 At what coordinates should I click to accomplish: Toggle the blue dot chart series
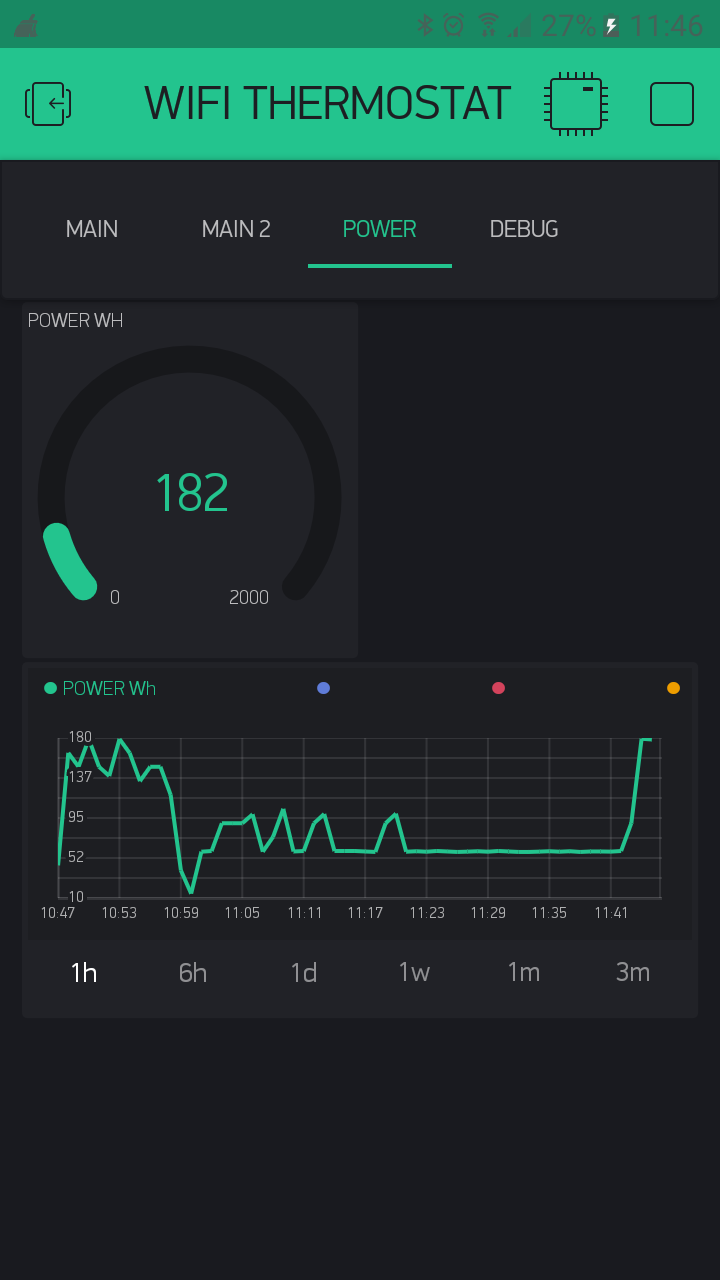pyautogui.click(x=323, y=688)
